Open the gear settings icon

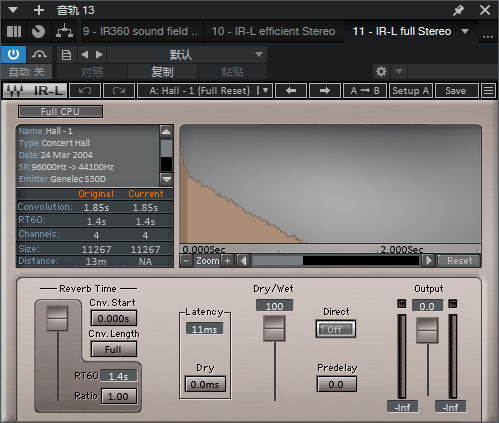pos(381,71)
